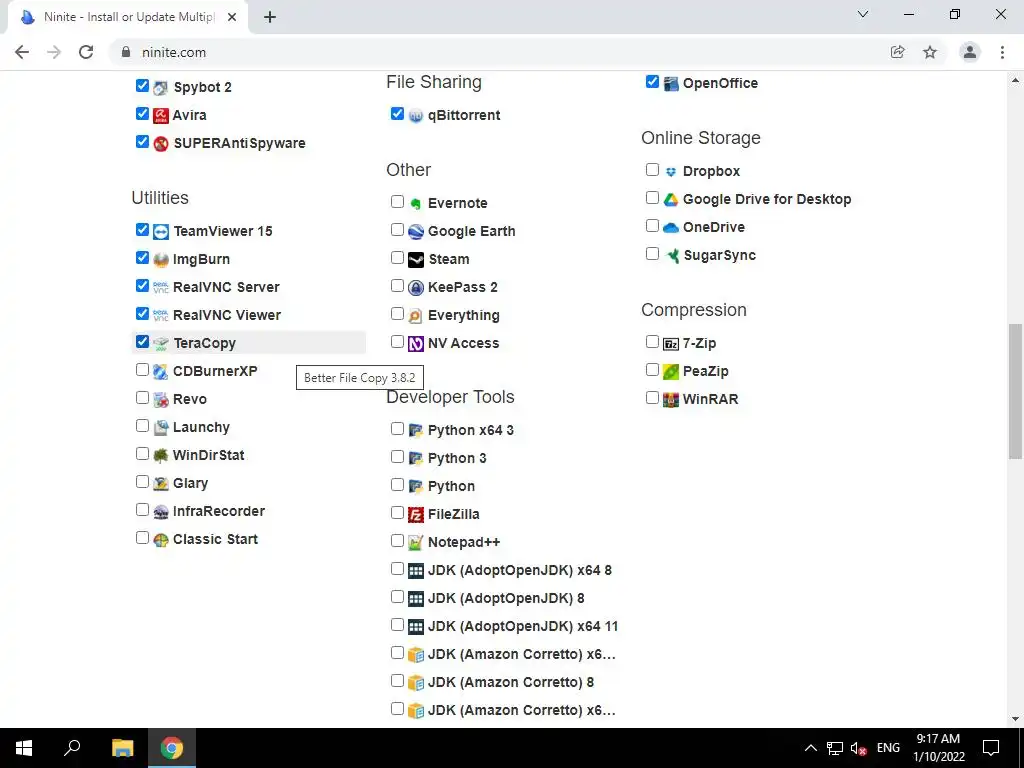Viewport: 1024px width, 768px height.
Task: Click the TeamViewer 15 icon
Action: [x=161, y=232]
